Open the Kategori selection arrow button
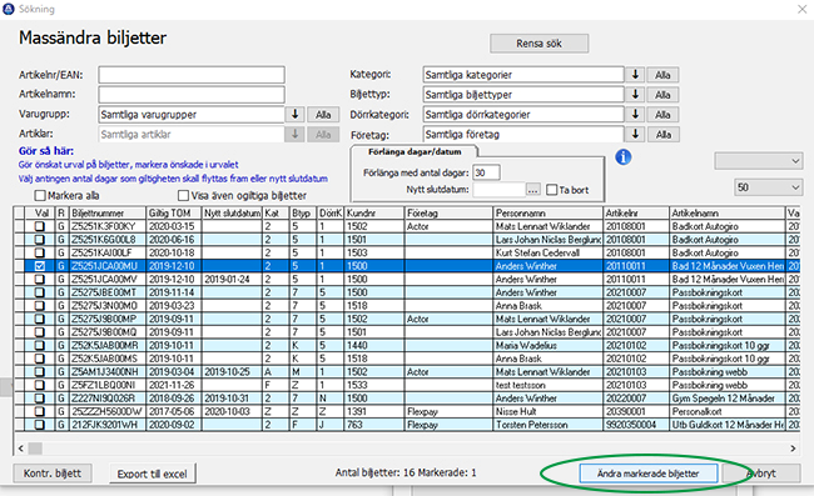Image resolution: width=814 pixels, height=496 pixels. 635,75
